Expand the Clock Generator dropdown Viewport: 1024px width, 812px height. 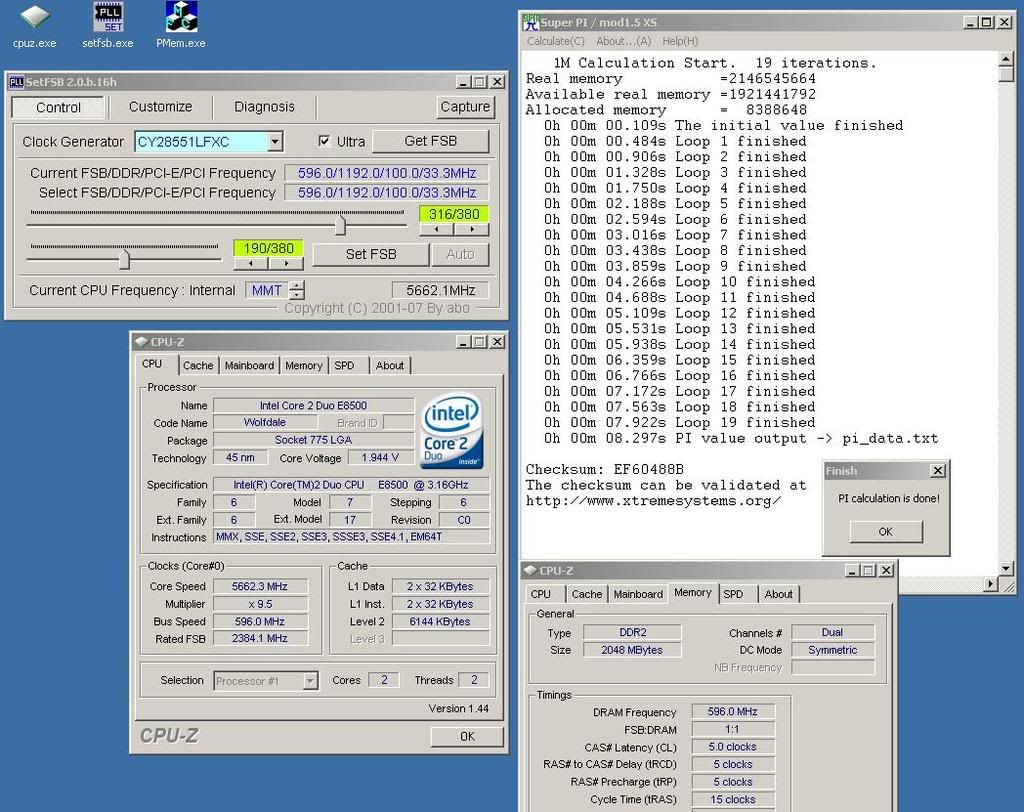[x=276, y=141]
